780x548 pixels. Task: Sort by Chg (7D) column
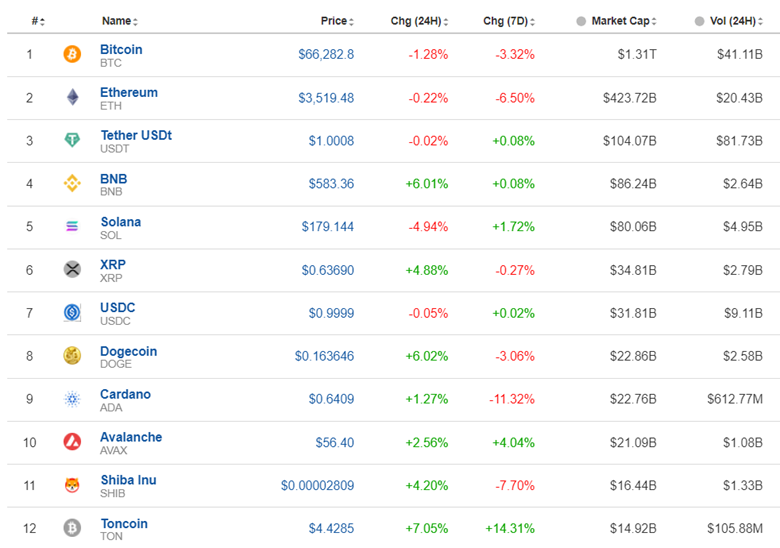click(509, 21)
